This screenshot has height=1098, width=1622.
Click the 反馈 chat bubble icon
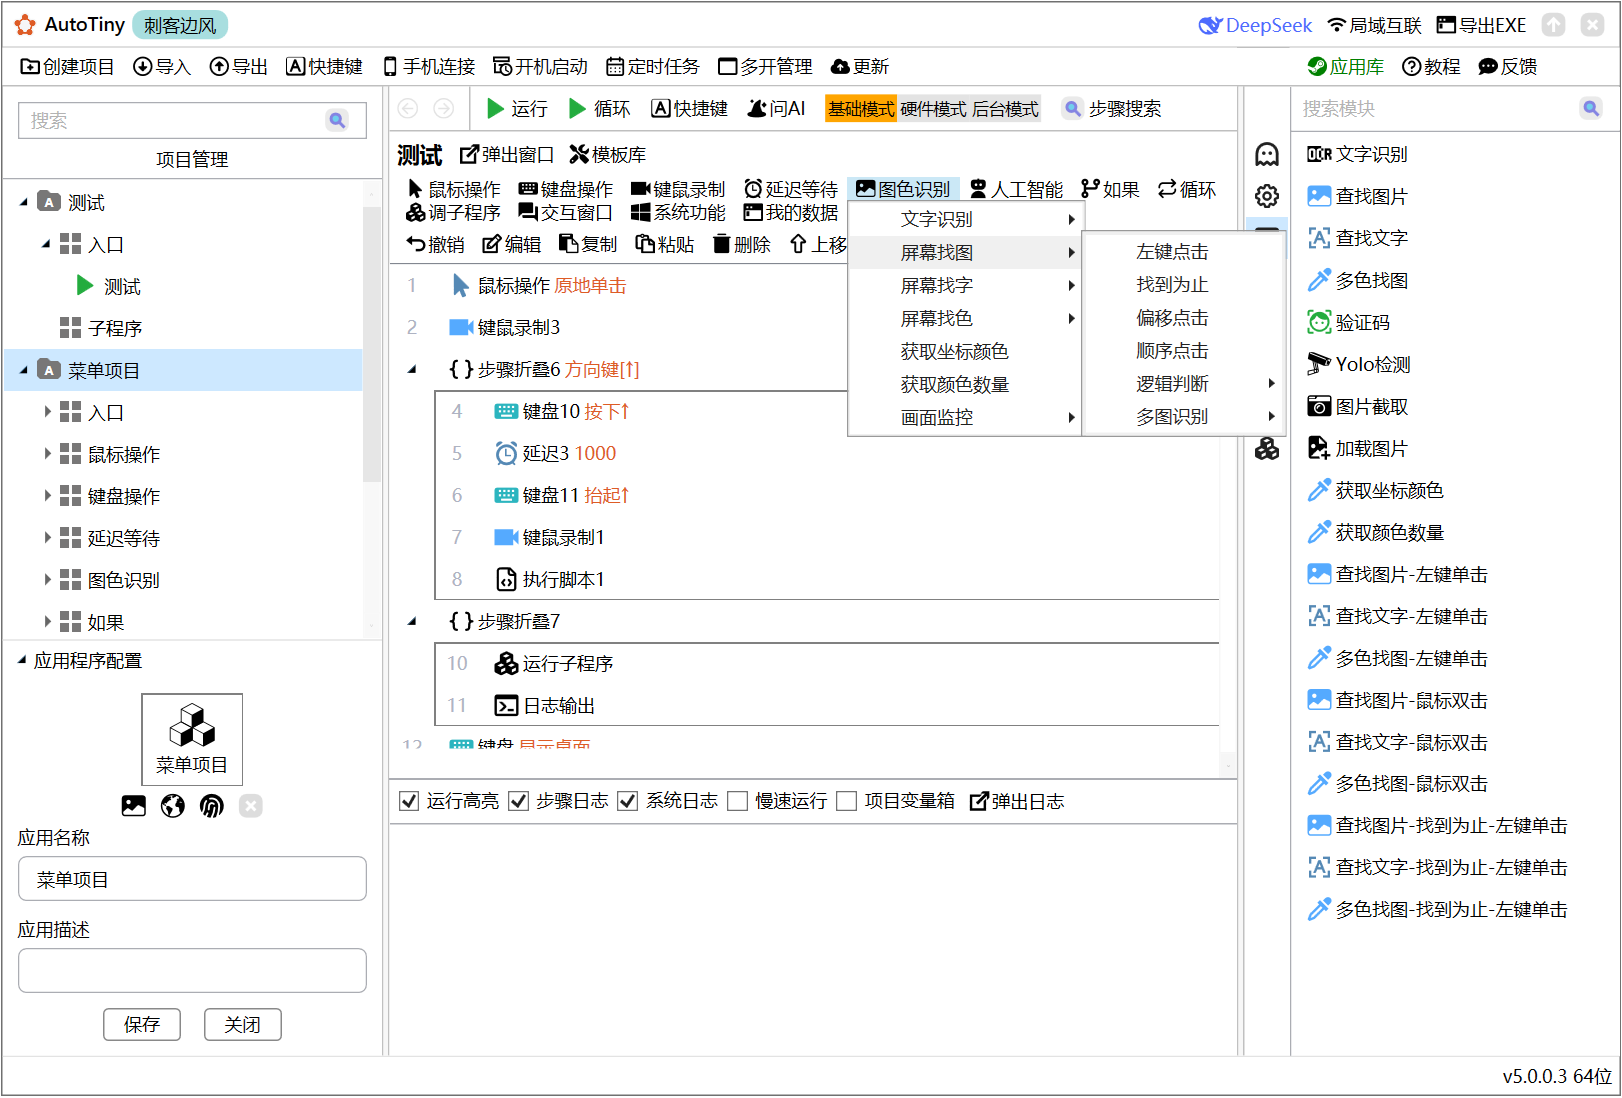coord(1488,67)
